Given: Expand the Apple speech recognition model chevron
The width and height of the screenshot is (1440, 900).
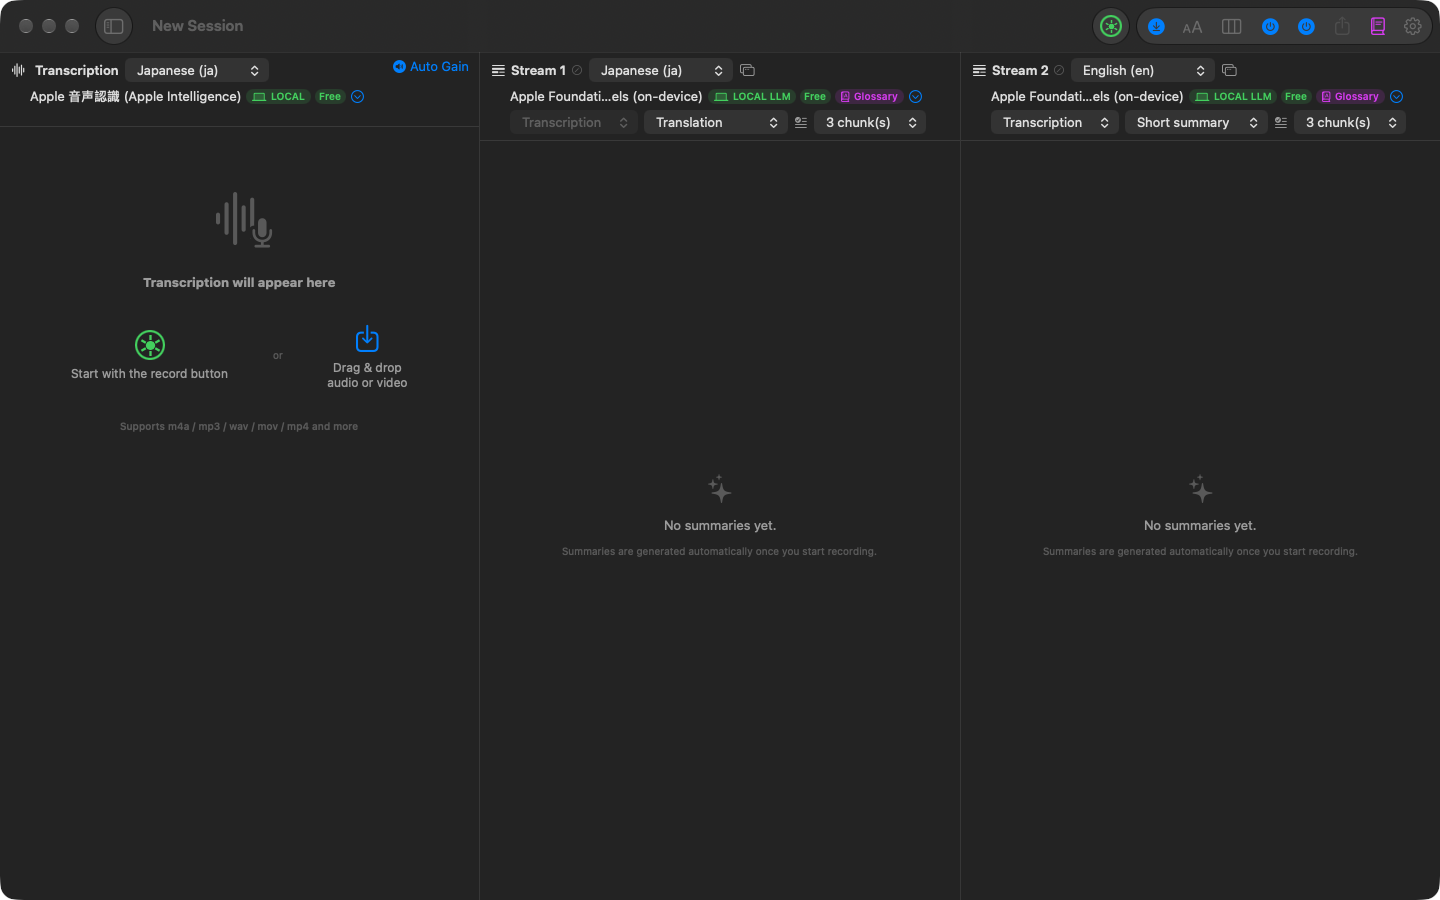Looking at the screenshot, I should [x=357, y=97].
